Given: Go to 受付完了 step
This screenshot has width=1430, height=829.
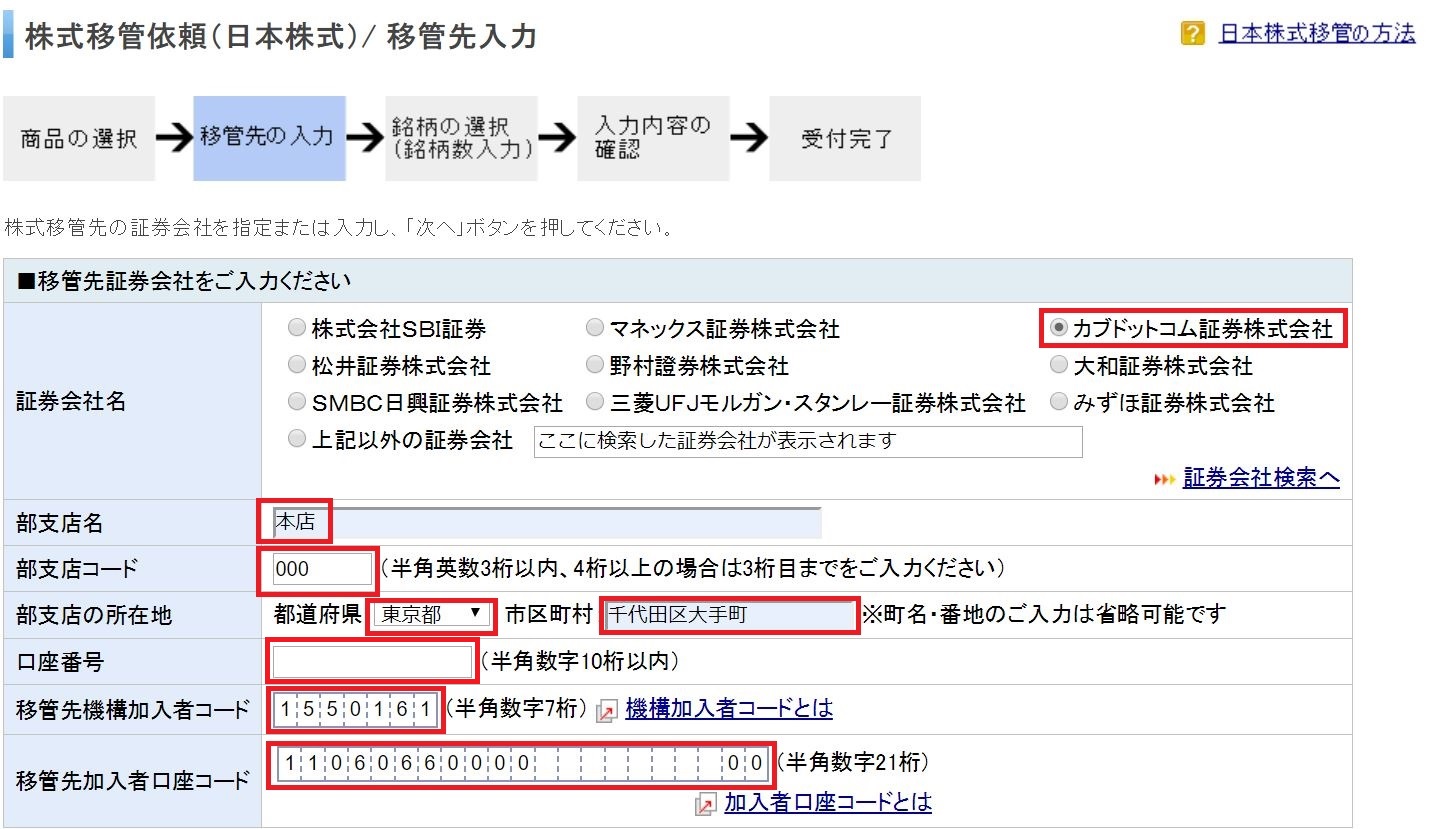Looking at the screenshot, I should click(x=845, y=138).
